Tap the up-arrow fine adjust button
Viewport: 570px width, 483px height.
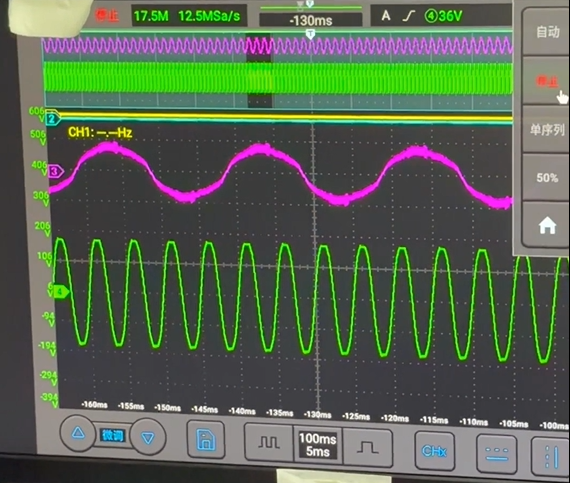point(78,433)
